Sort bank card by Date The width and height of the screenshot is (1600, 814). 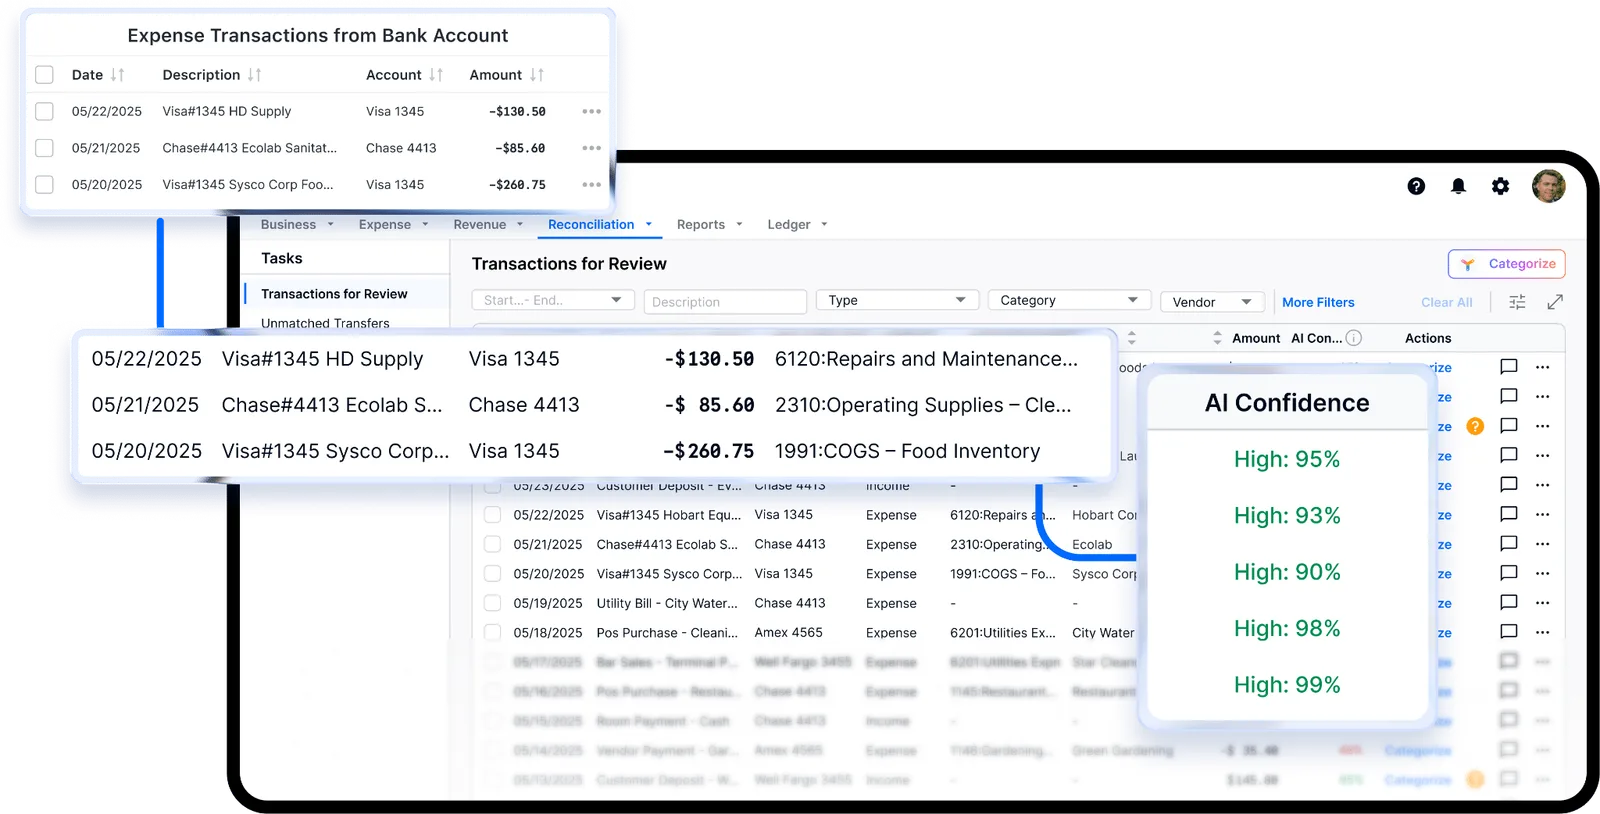point(118,75)
